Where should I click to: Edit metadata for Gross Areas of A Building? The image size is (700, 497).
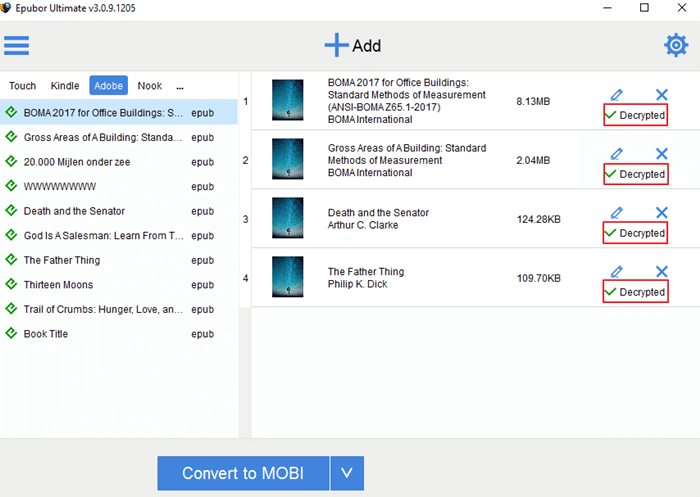(616, 154)
